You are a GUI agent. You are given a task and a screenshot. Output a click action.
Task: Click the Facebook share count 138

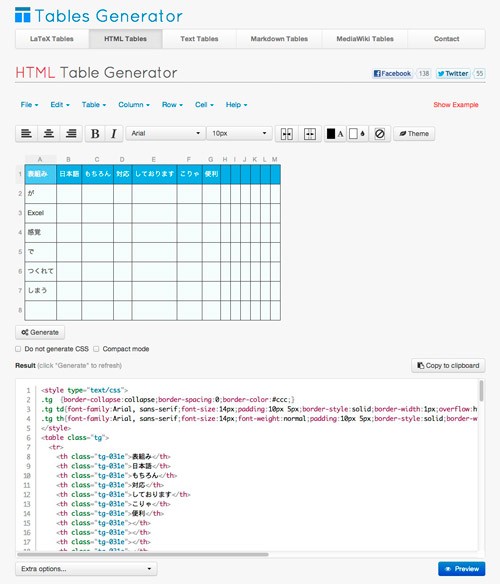(x=424, y=73)
